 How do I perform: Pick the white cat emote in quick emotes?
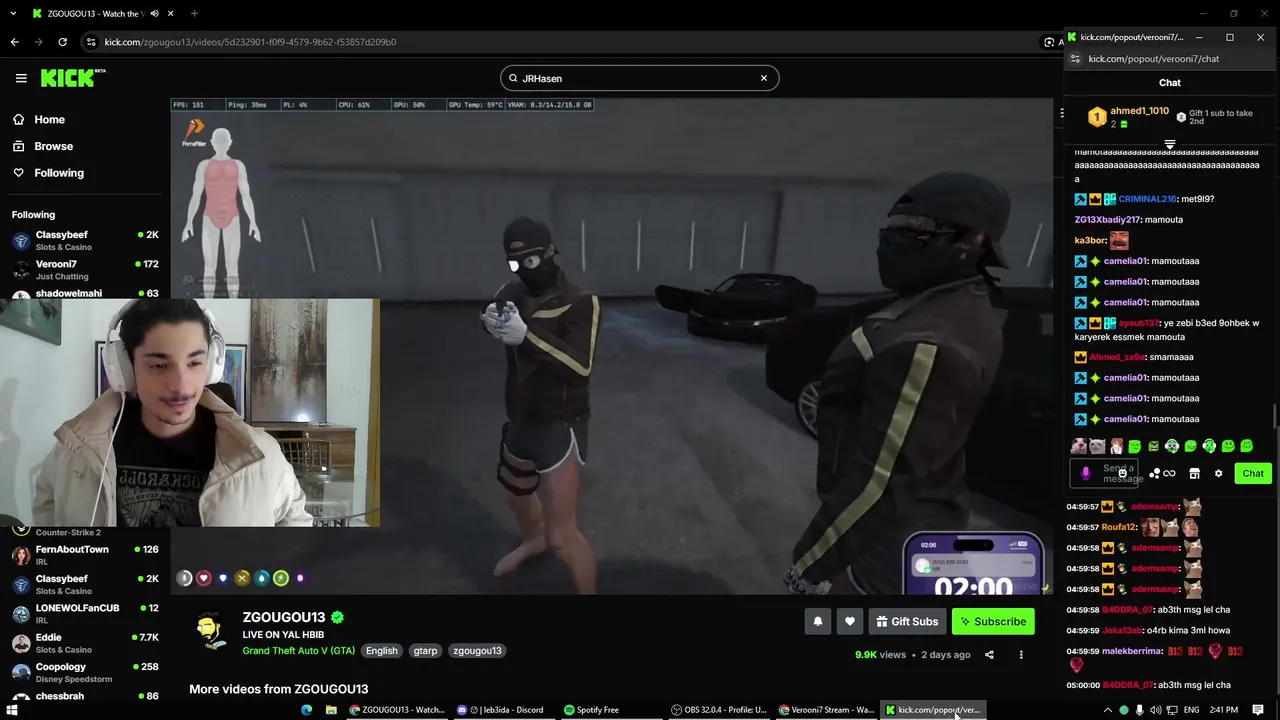[x=1098, y=446]
